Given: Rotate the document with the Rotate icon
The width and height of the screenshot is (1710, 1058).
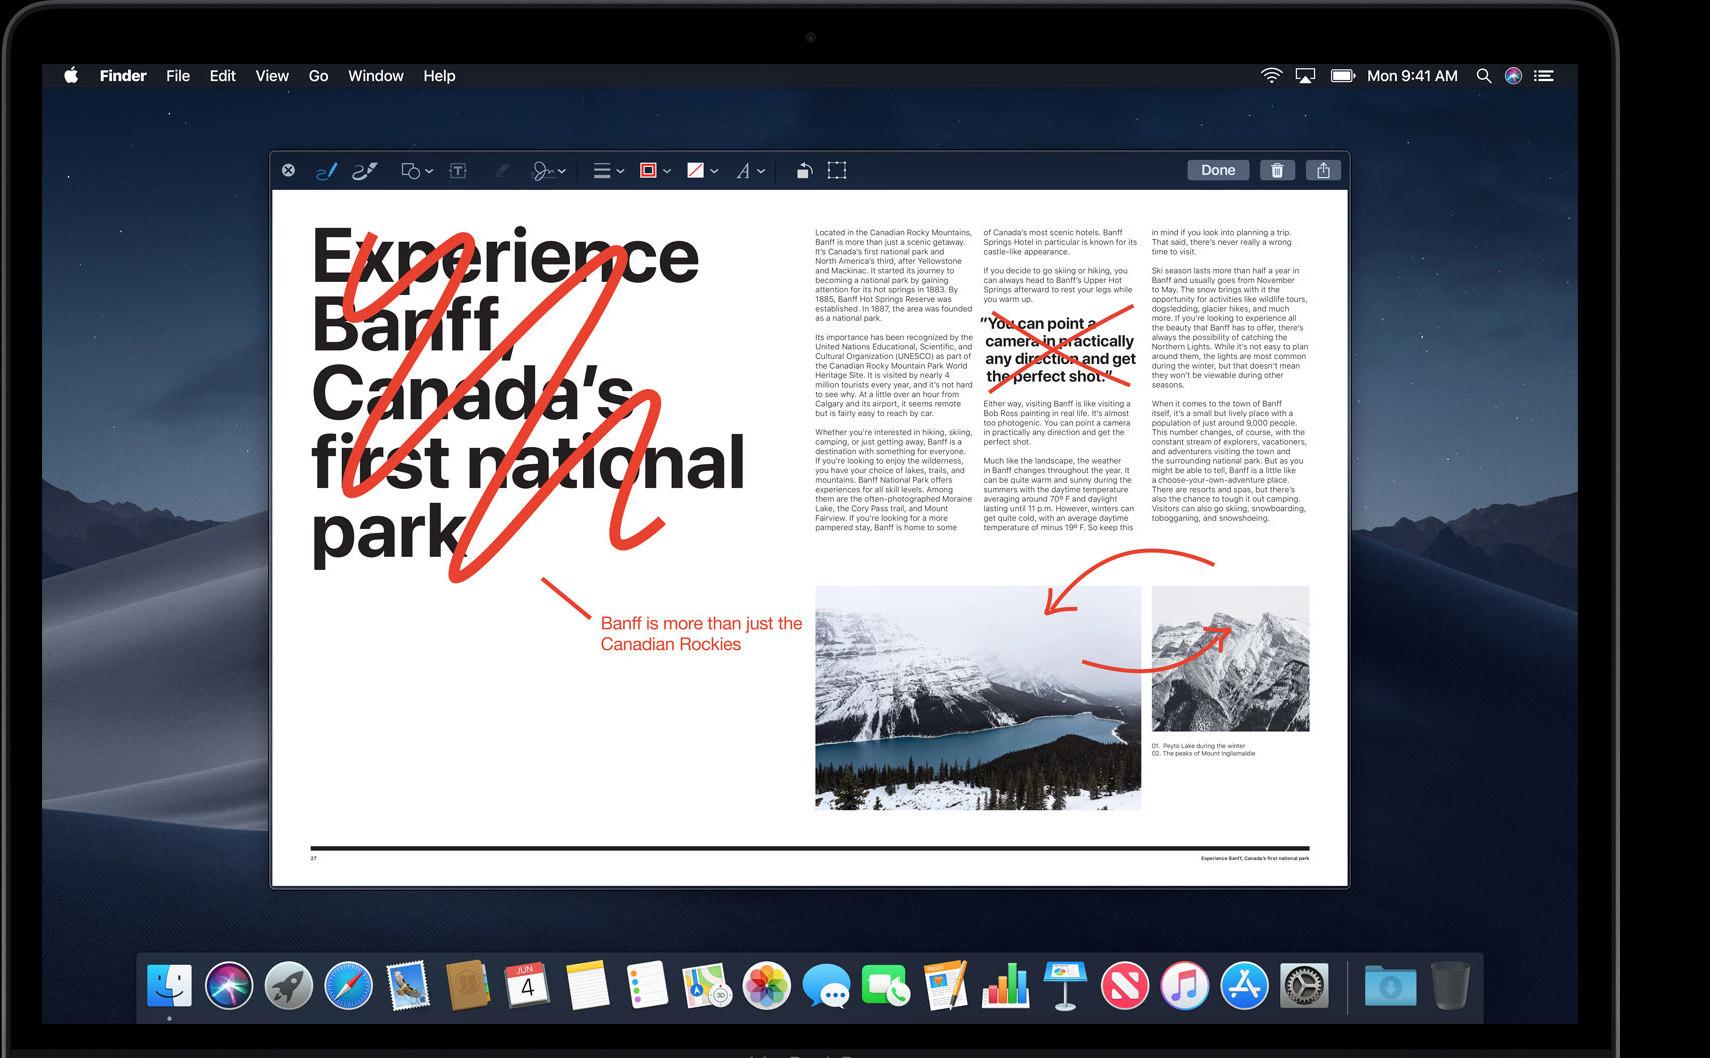Looking at the screenshot, I should [804, 171].
